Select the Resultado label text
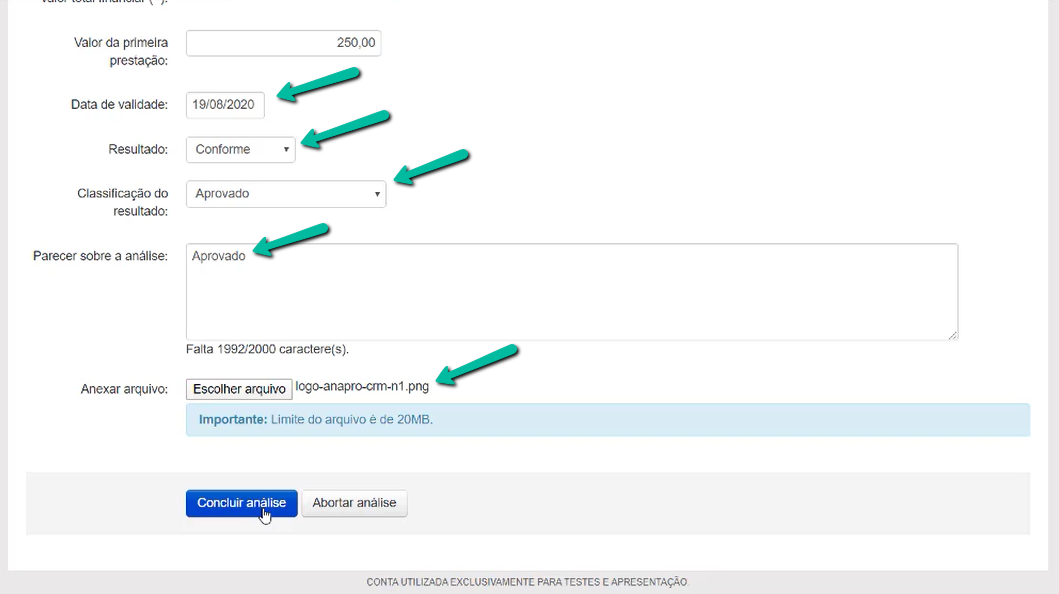Viewport: 1059px width, 594px height. pyautogui.click(x=138, y=149)
